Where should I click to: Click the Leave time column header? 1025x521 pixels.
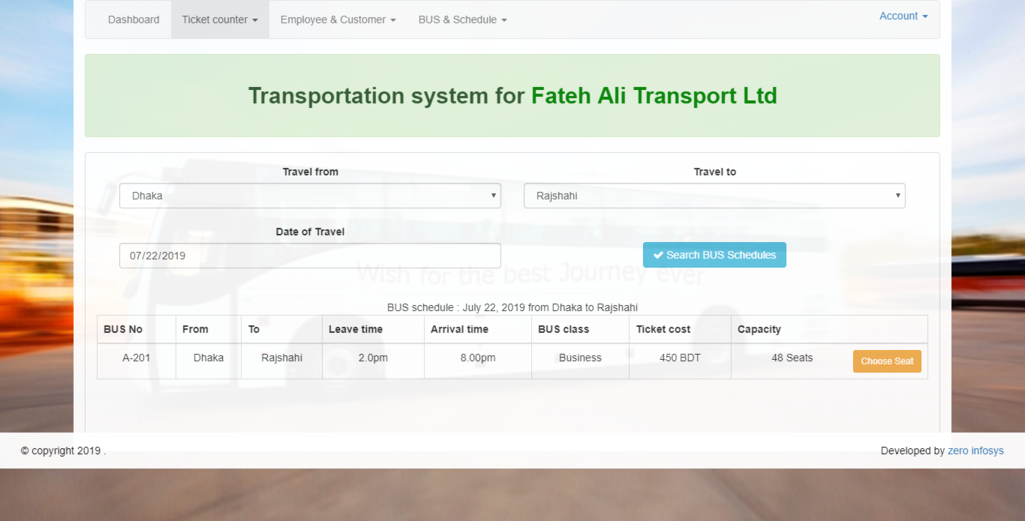pyautogui.click(x=355, y=329)
